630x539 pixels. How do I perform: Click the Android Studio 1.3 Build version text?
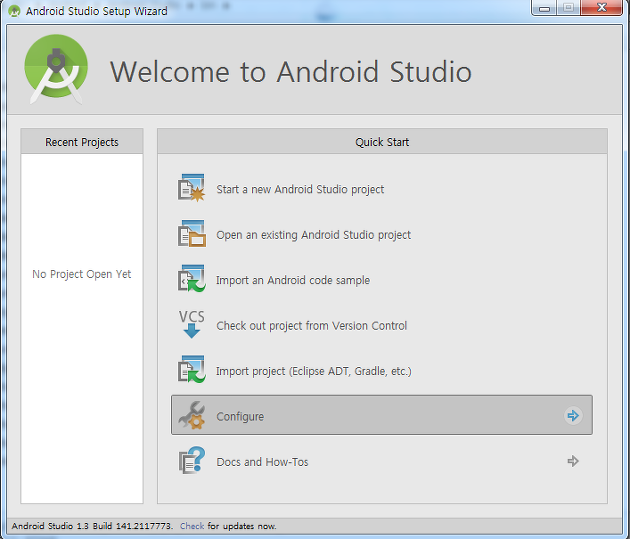coord(92,526)
